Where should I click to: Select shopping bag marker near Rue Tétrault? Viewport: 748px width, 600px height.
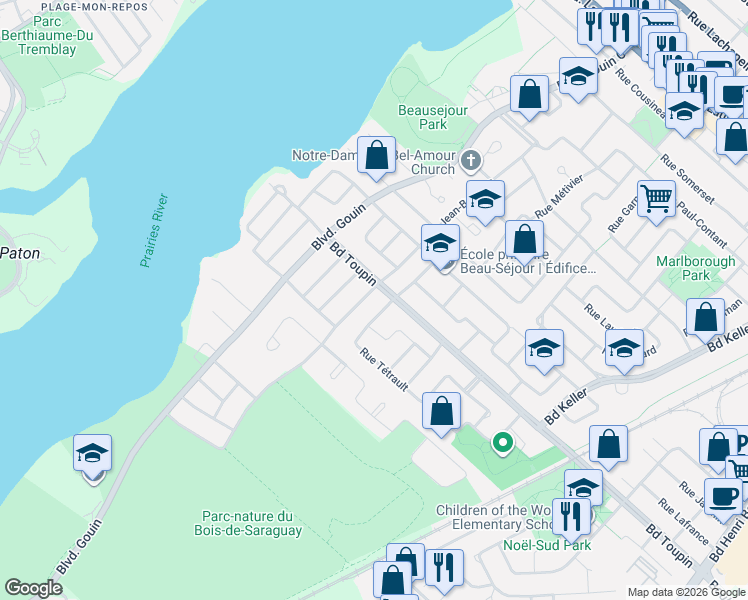(x=441, y=413)
